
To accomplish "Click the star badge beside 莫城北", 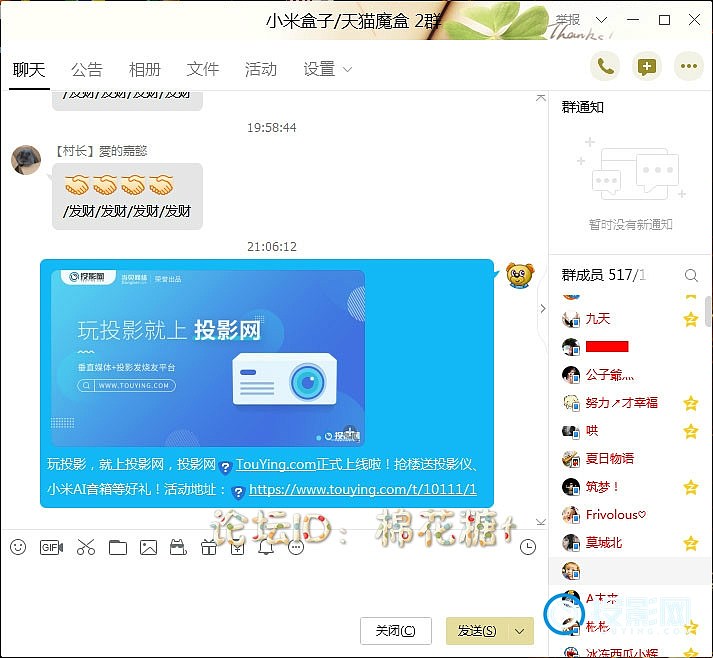I will 691,543.
